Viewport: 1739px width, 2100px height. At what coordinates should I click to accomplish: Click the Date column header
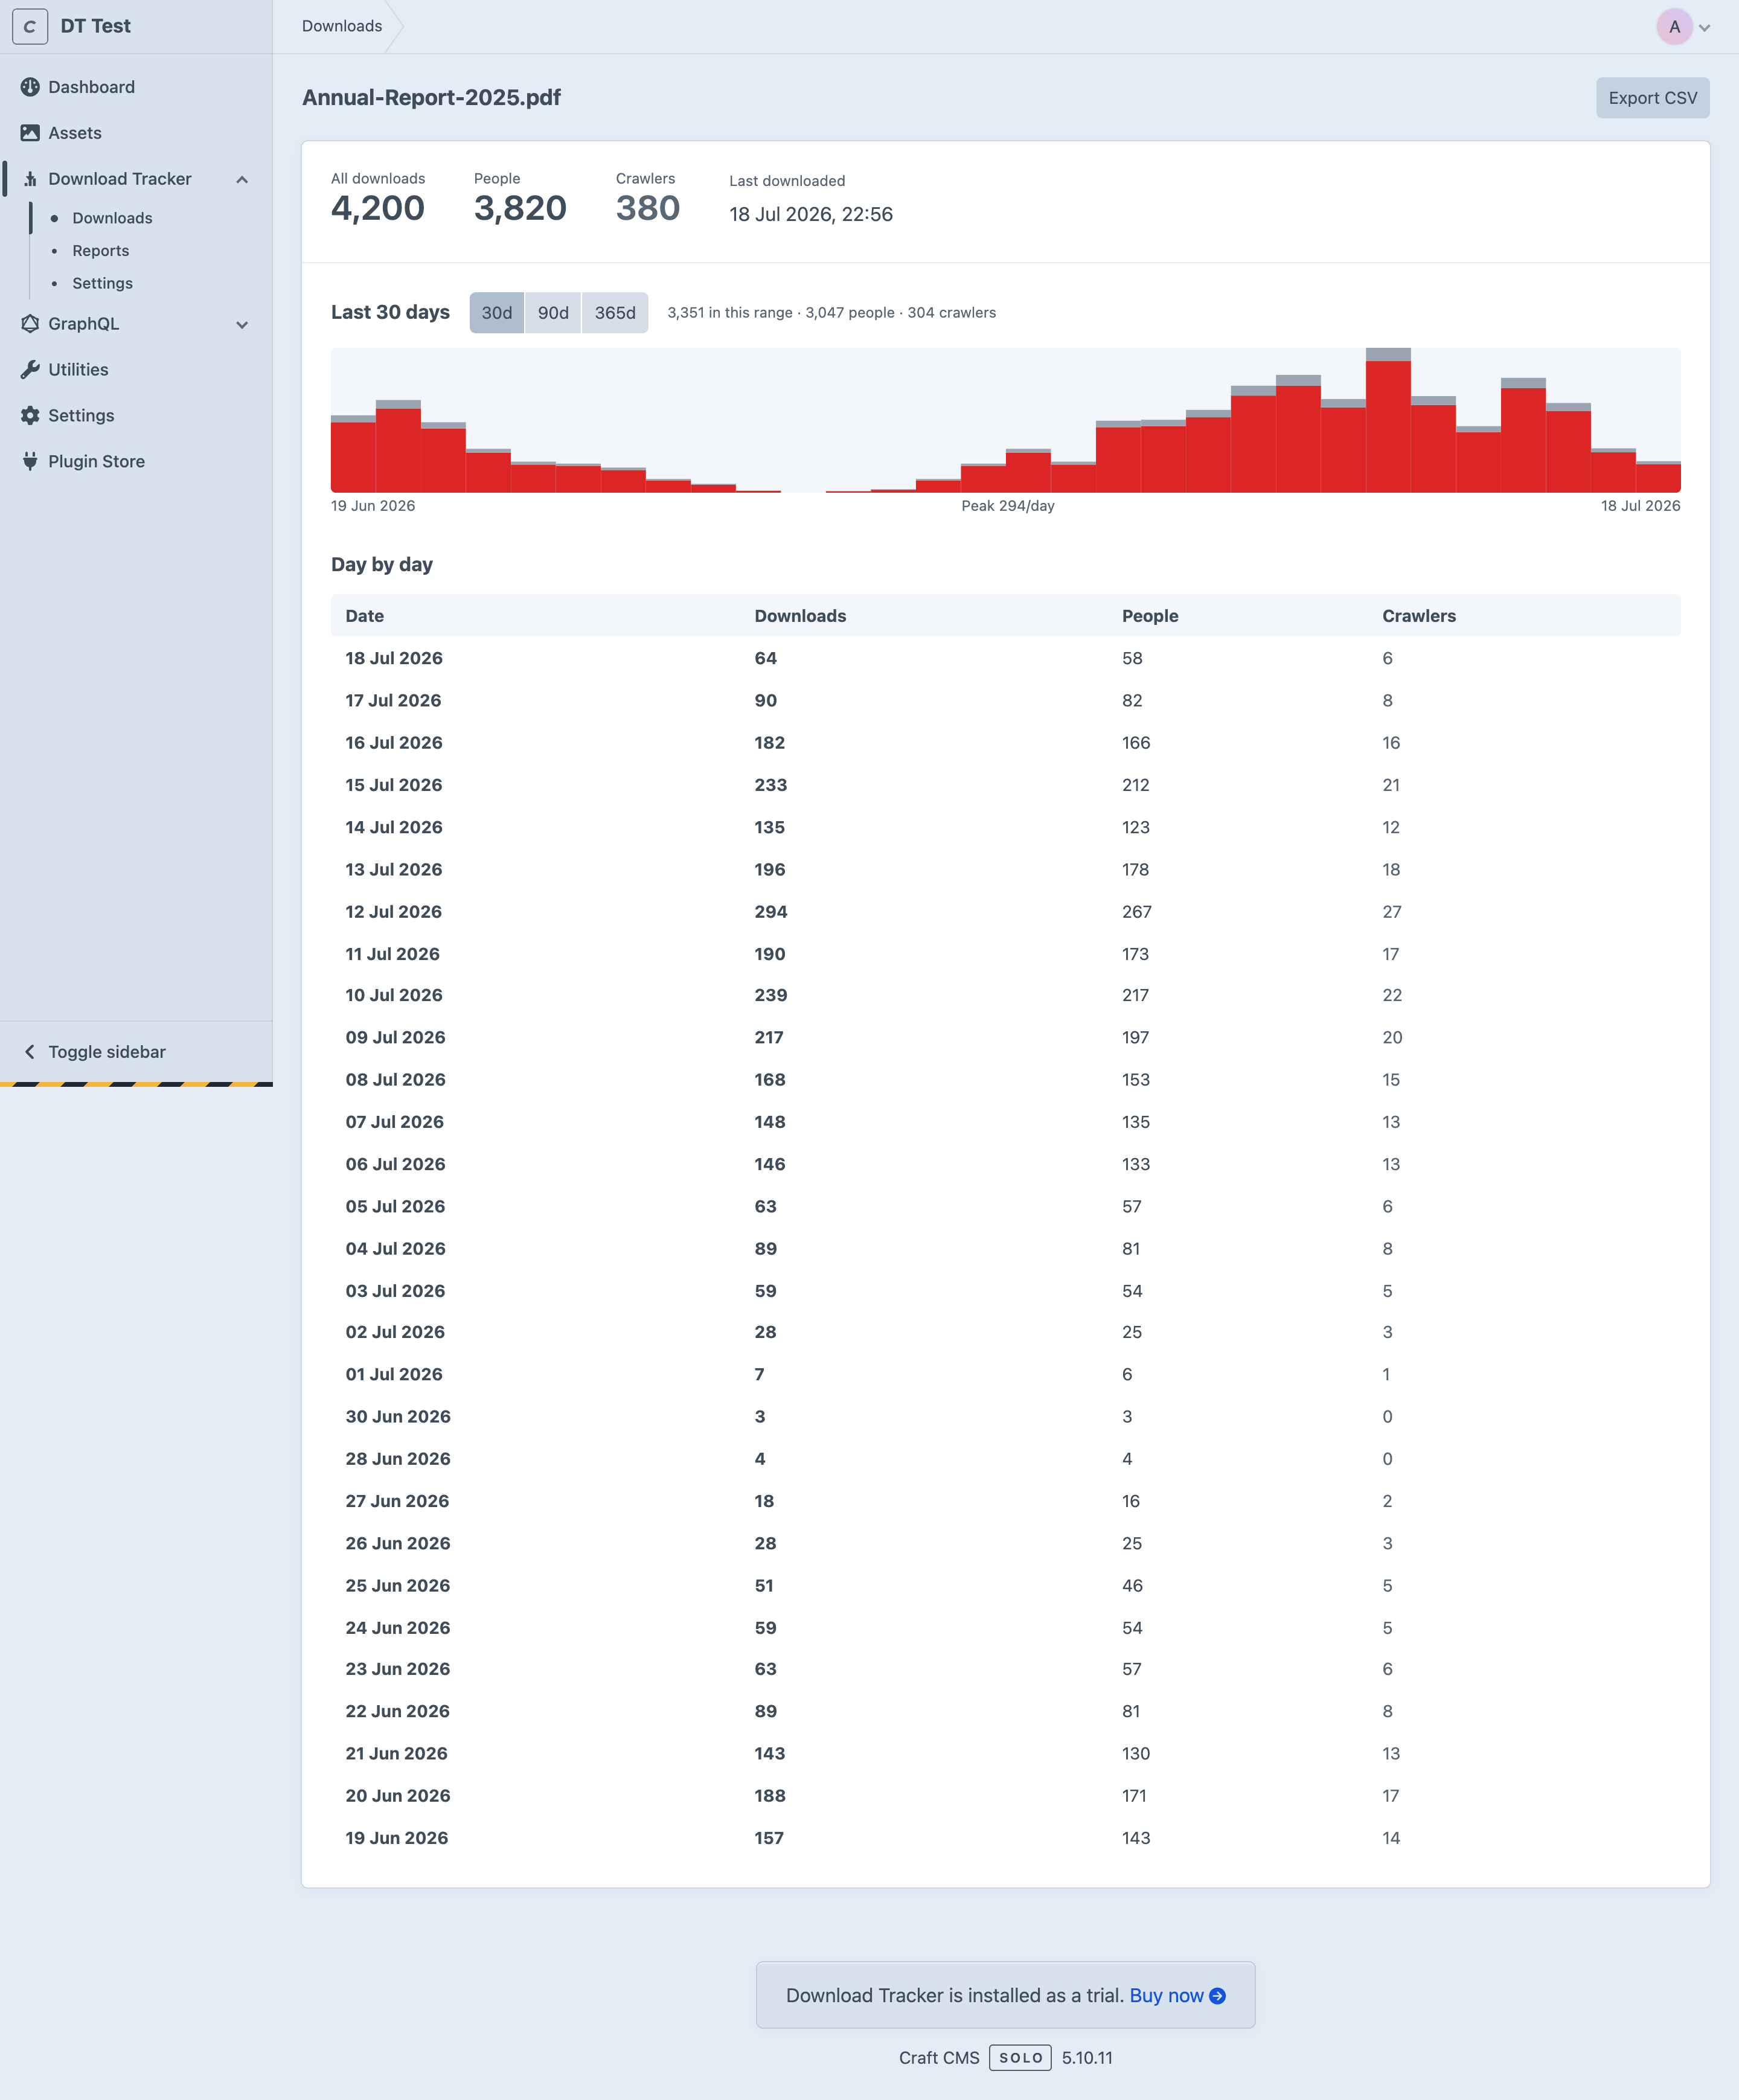pos(365,616)
